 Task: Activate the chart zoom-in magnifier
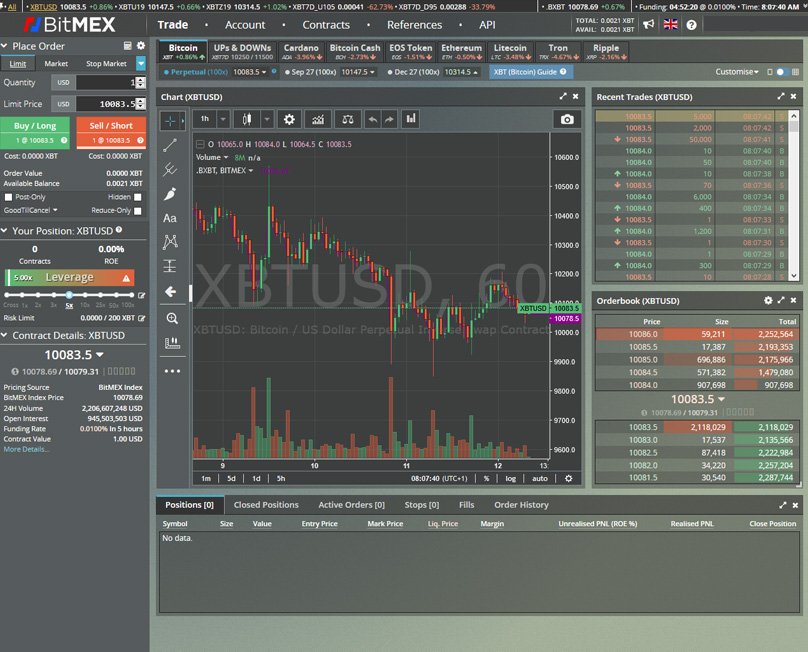[x=172, y=319]
